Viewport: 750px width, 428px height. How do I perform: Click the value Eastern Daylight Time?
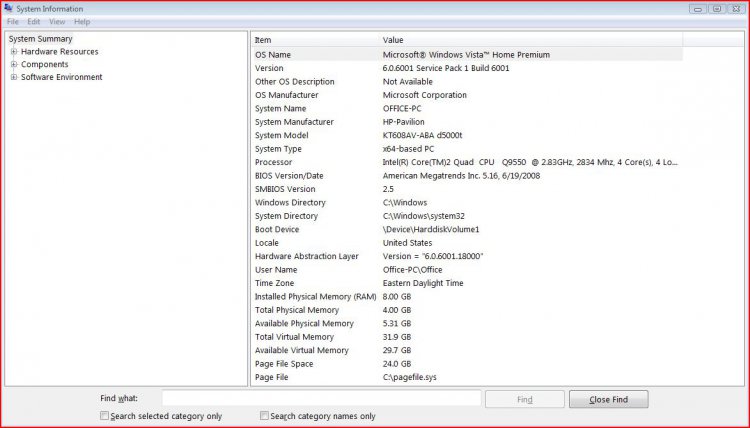[x=423, y=283]
